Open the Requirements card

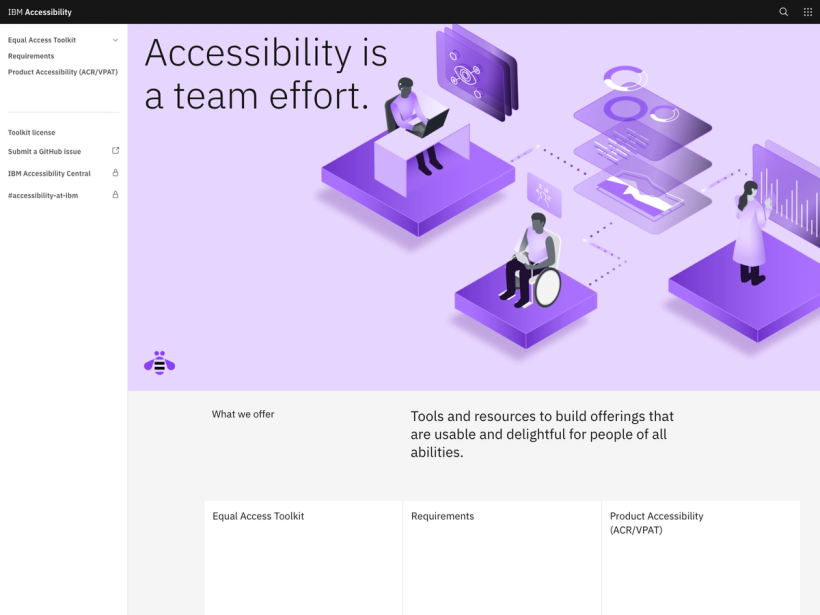click(x=502, y=558)
